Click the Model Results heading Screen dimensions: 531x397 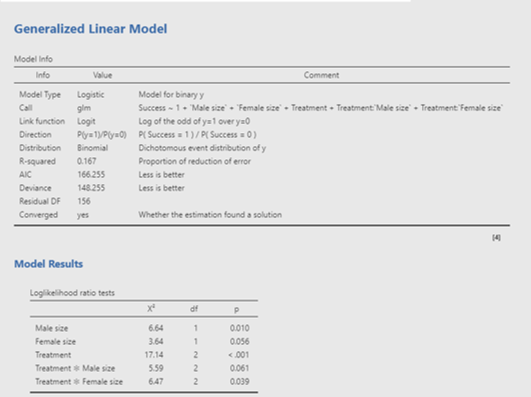pyautogui.click(x=48, y=264)
